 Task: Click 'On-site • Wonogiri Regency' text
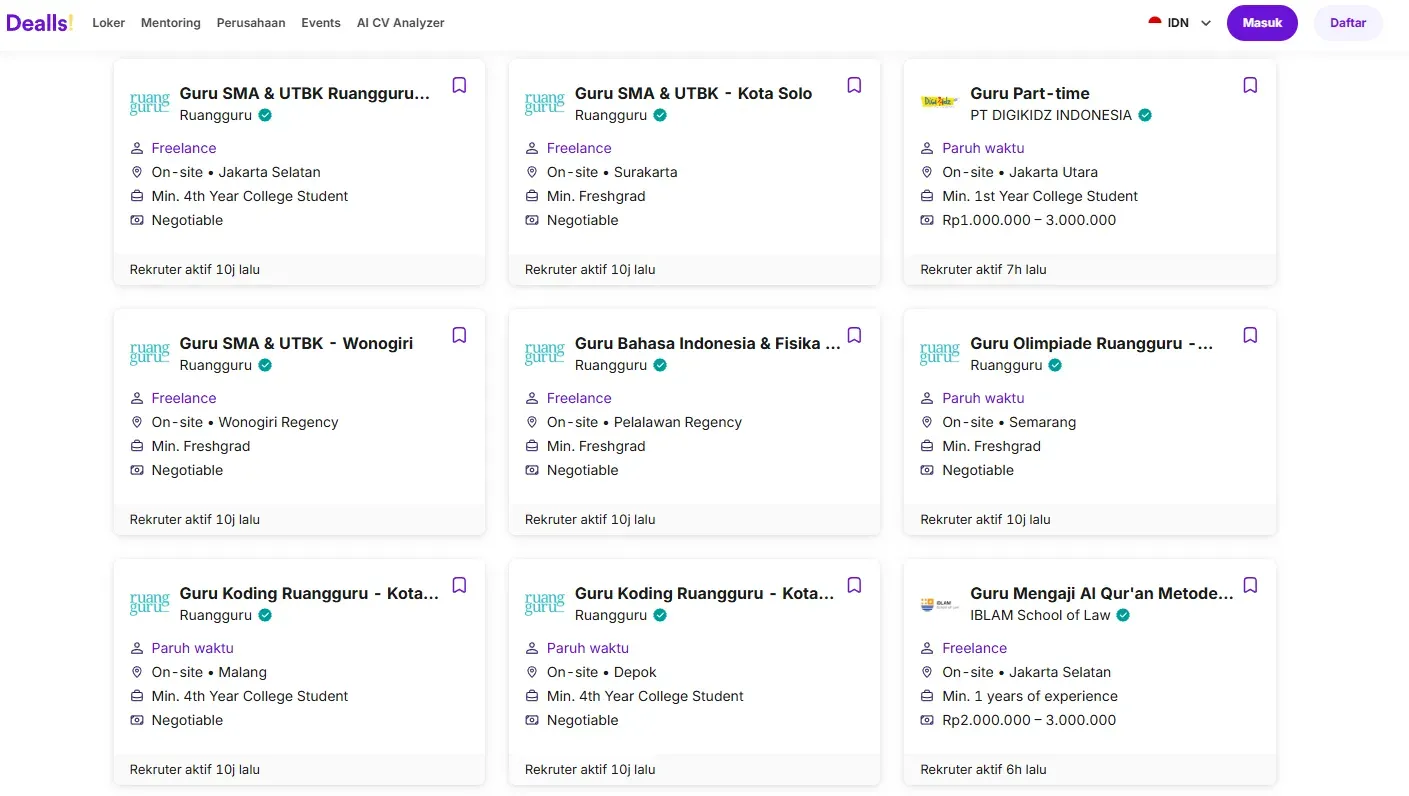[245, 422]
